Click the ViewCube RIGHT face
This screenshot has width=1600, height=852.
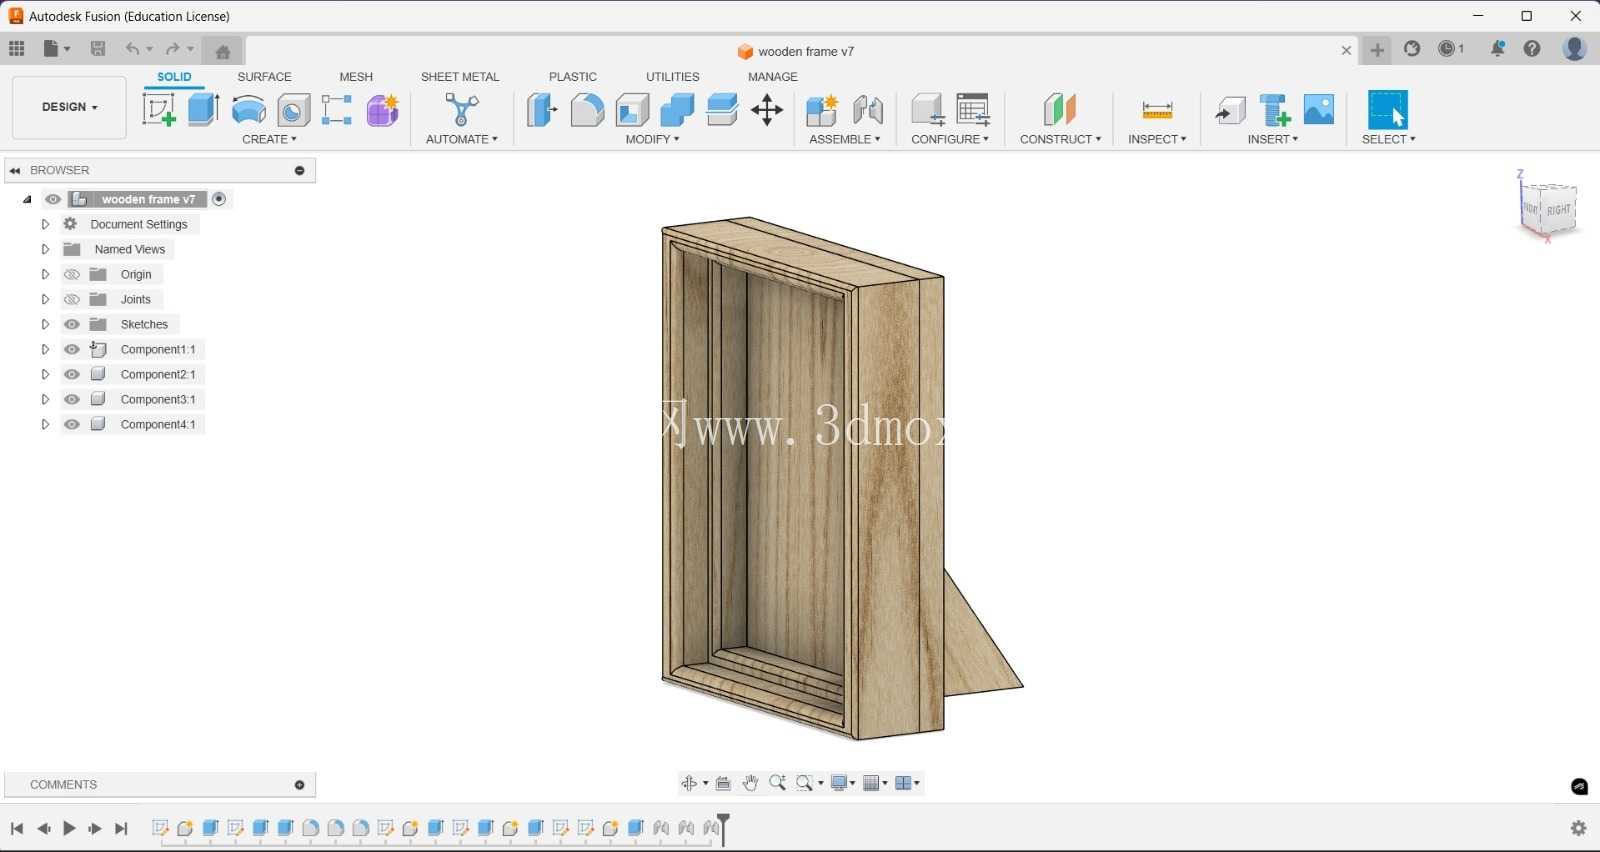coord(1558,209)
